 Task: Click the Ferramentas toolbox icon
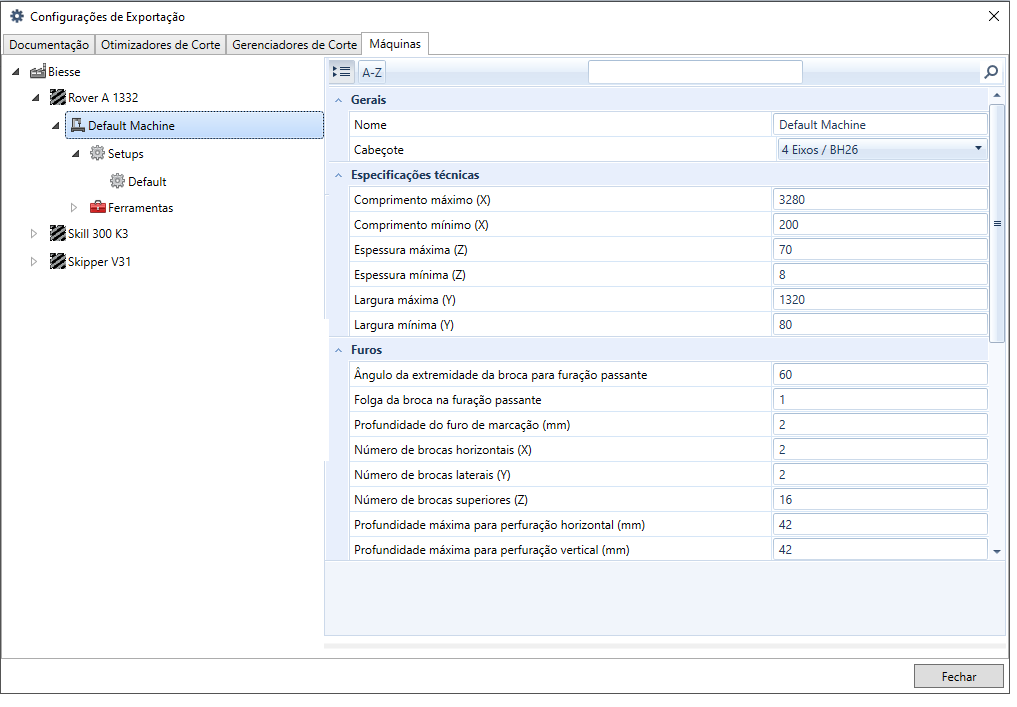coord(97,208)
